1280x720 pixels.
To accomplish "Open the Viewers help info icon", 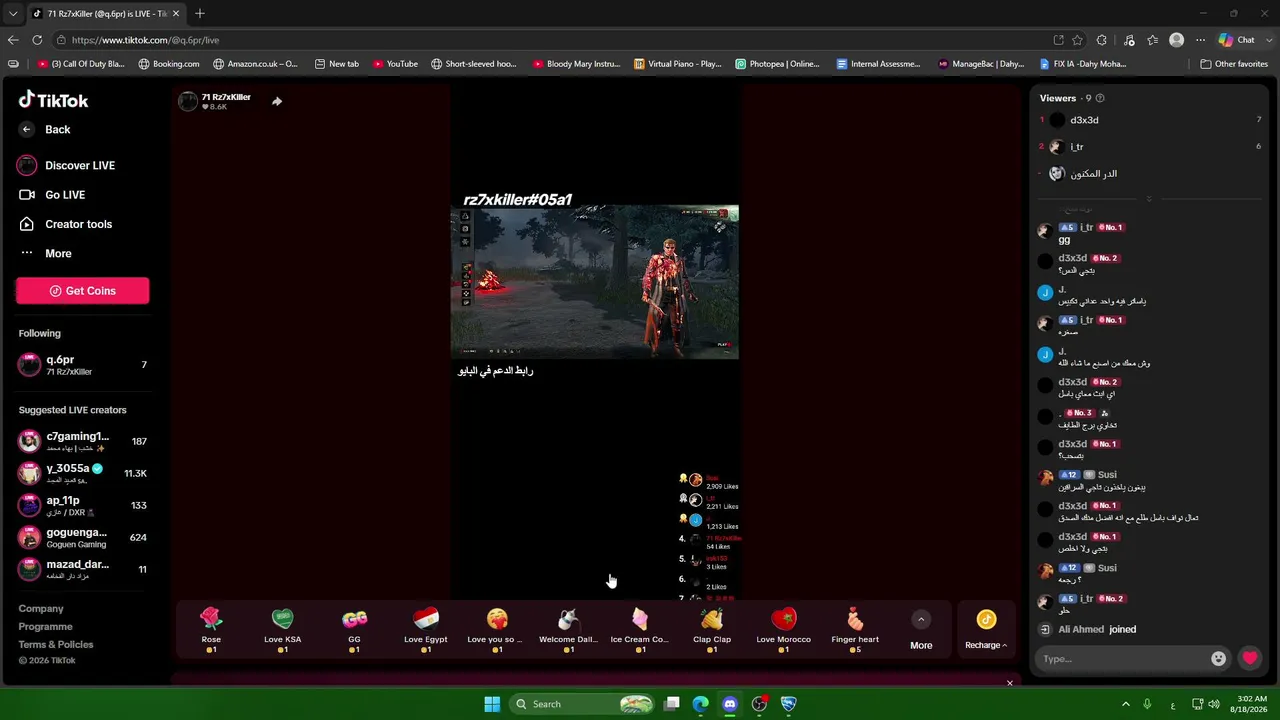I will point(1100,98).
